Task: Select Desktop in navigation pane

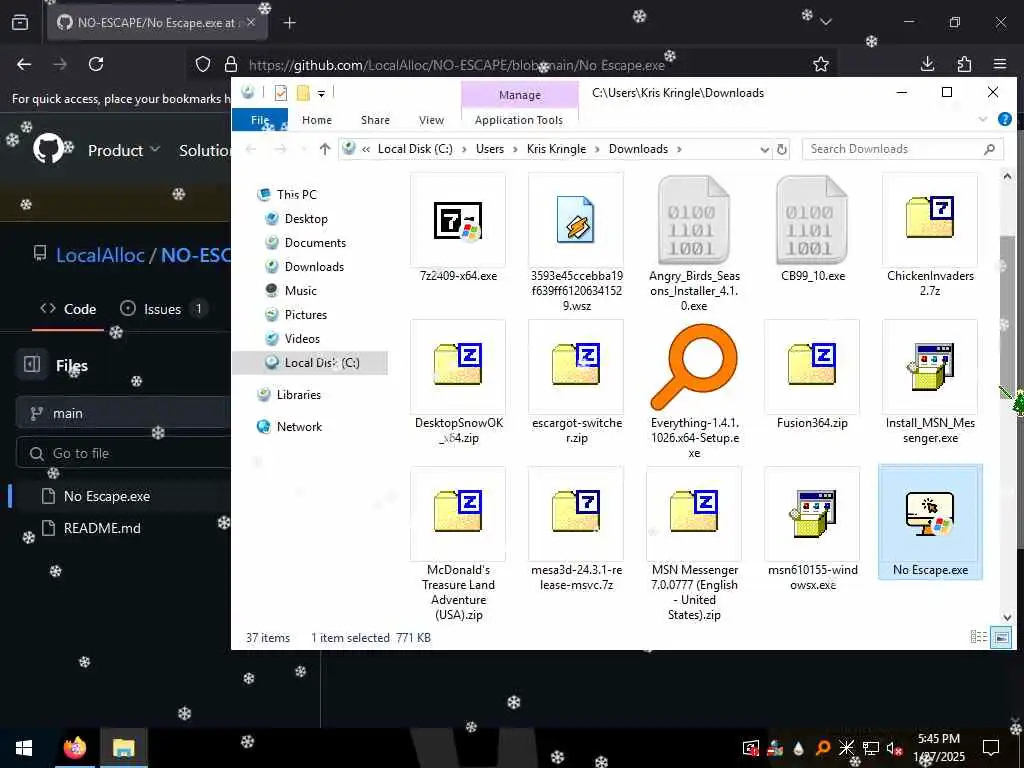Action: click(306, 219)
